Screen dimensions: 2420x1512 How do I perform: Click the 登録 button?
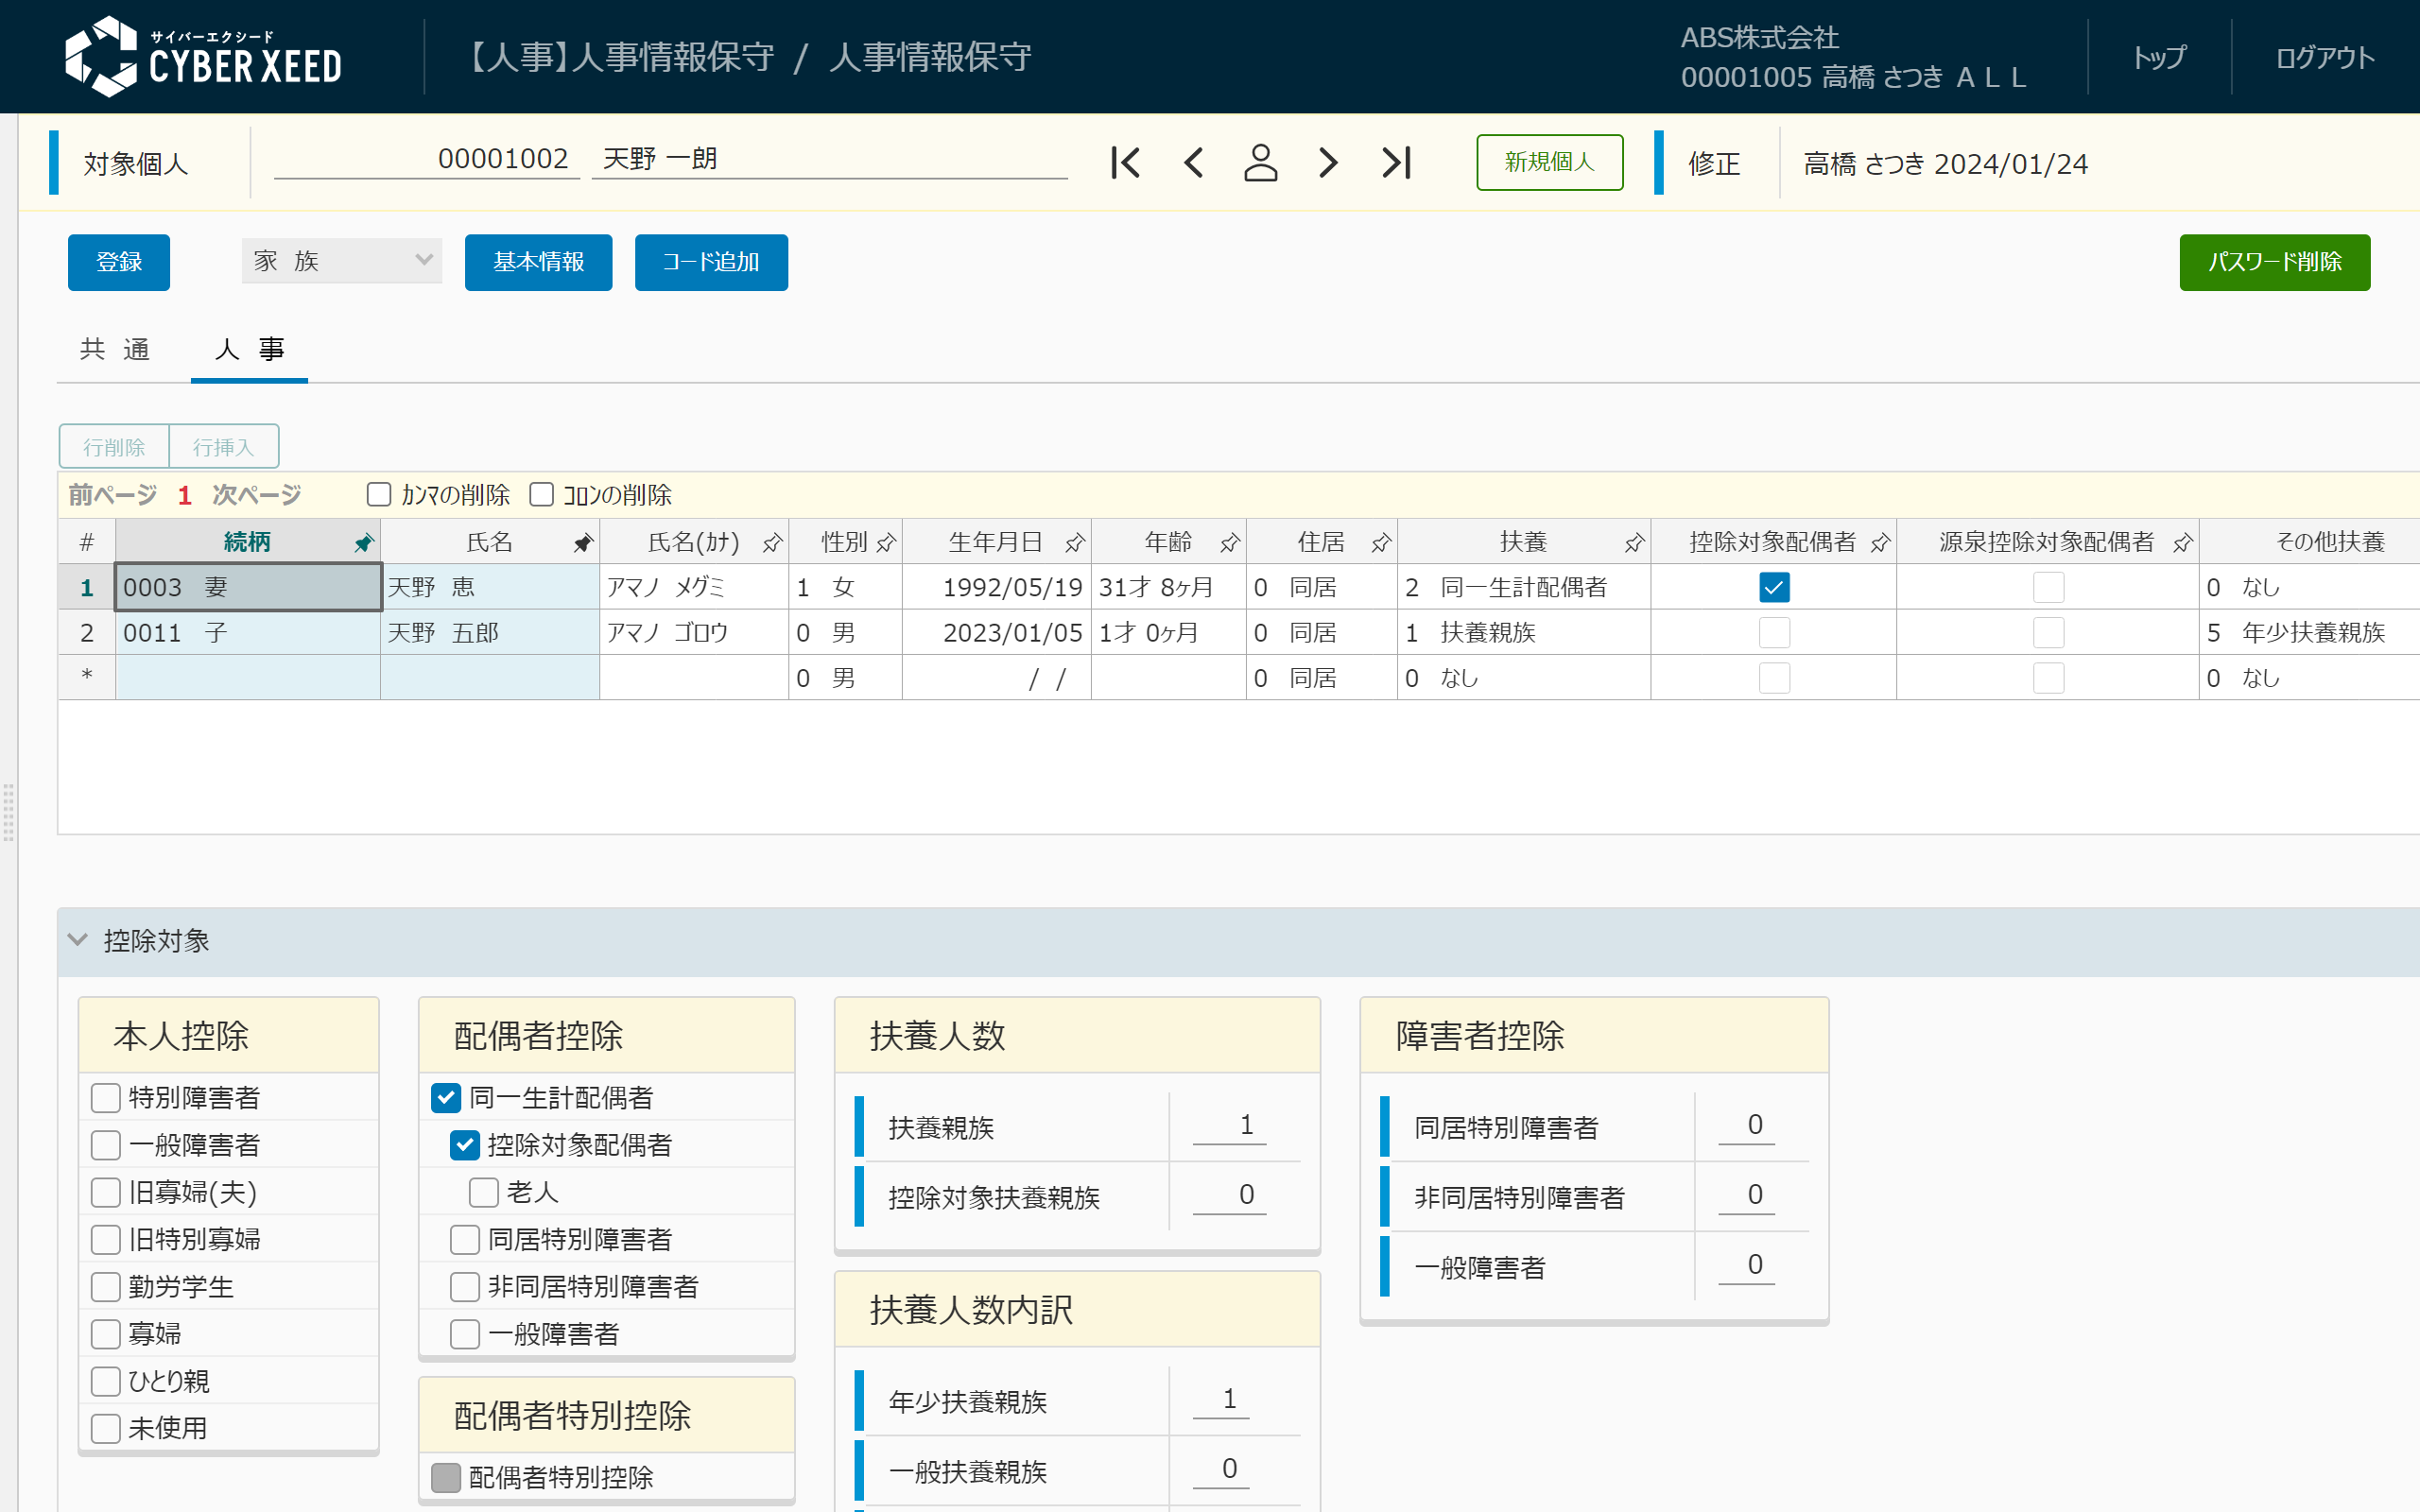[x=119, y=262]
